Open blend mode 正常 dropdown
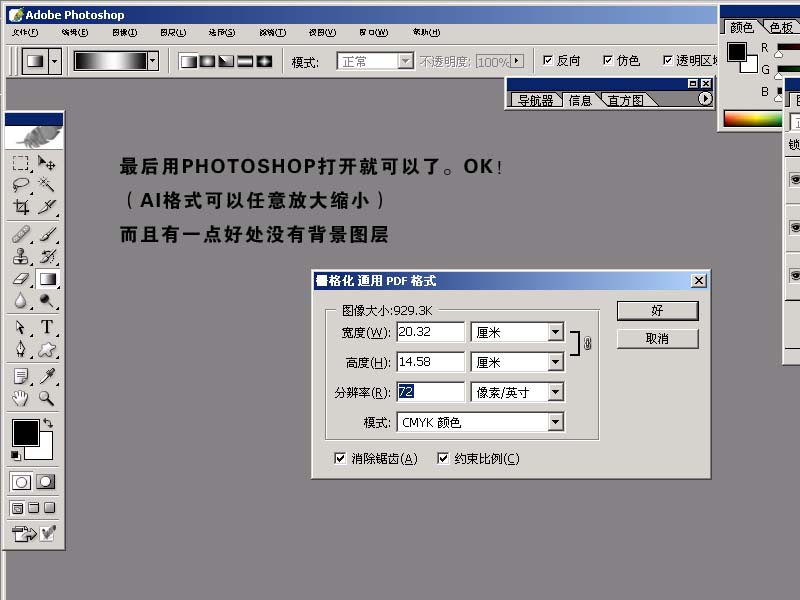Viewport: 800px width, 600px height. click(x=405, y=62)
